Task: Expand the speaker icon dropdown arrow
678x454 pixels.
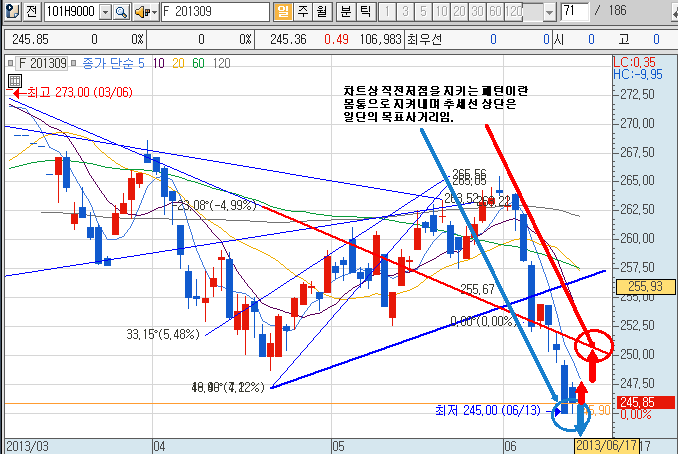Action: point(155,12)
